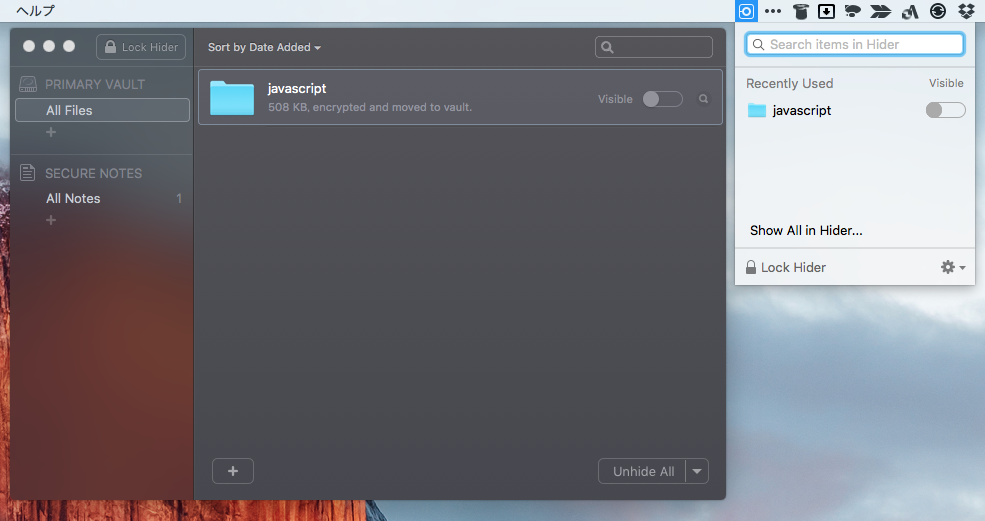Click Lock Hider in the popup
The image size is (985, 521).
pos(785,267)
